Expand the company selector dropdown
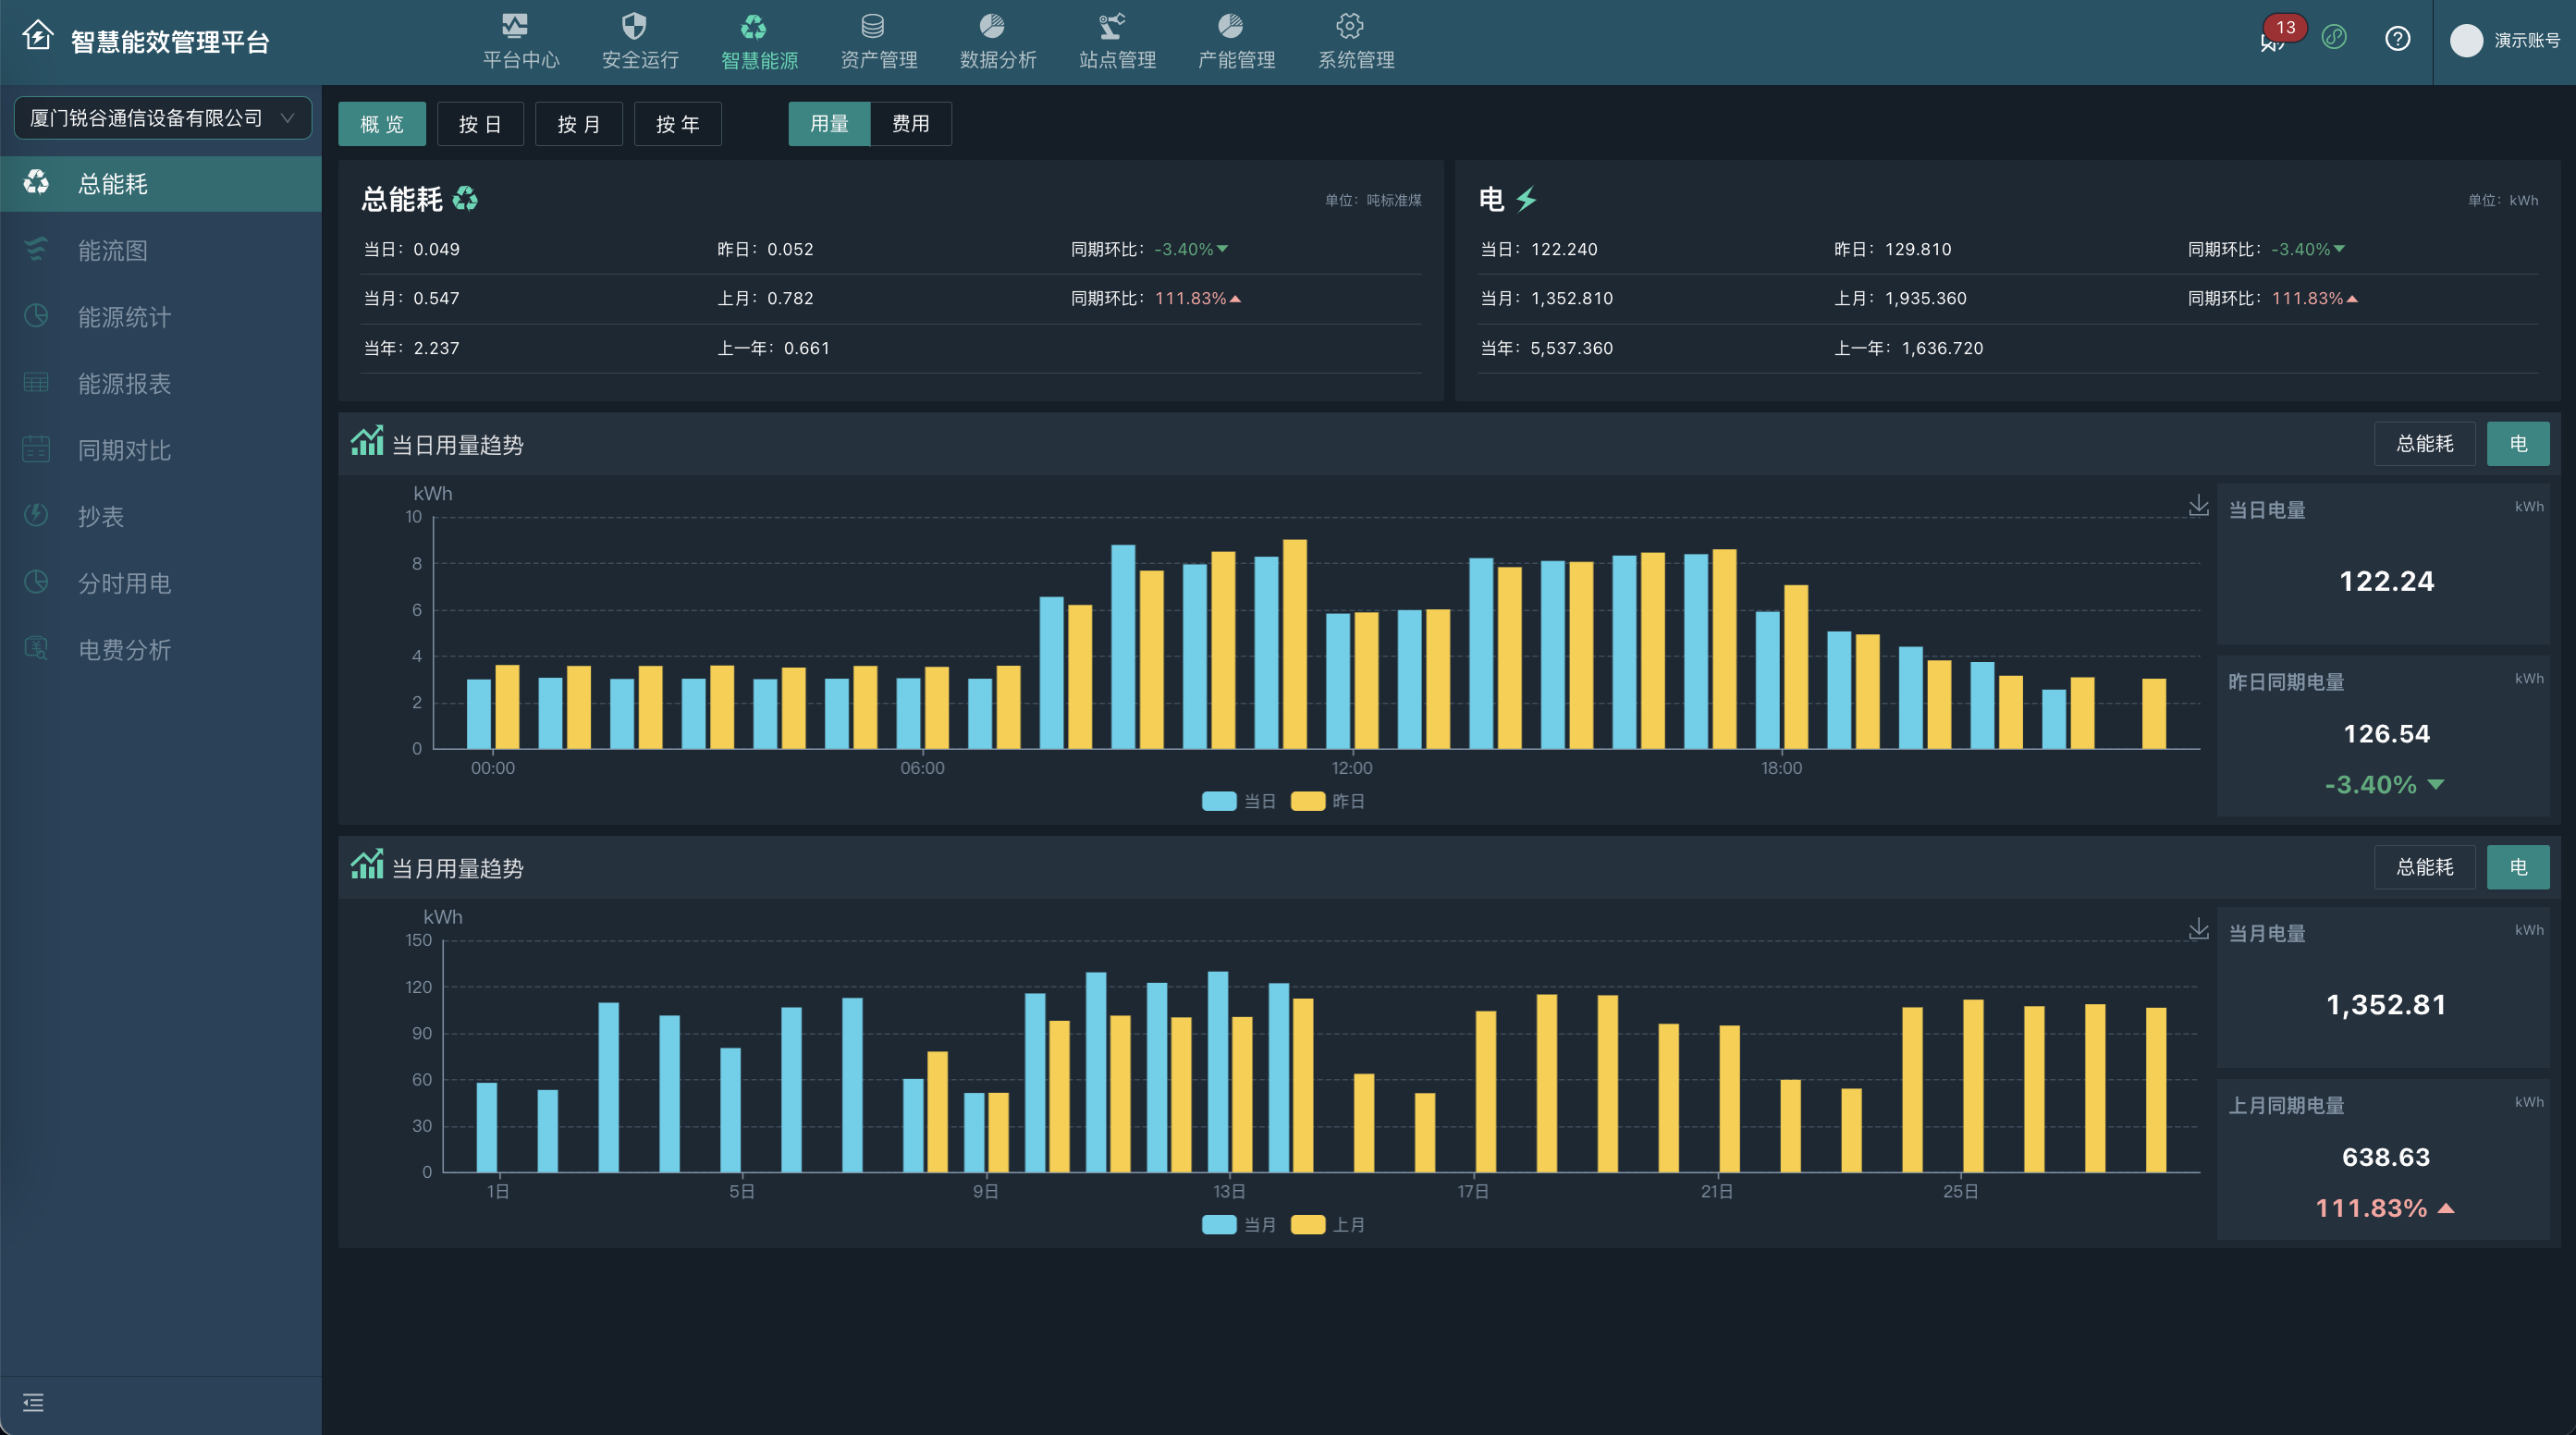Image resolution: width=2576 pixels, height=1435 pixels. pyautogui.click(x=163, y=118)
